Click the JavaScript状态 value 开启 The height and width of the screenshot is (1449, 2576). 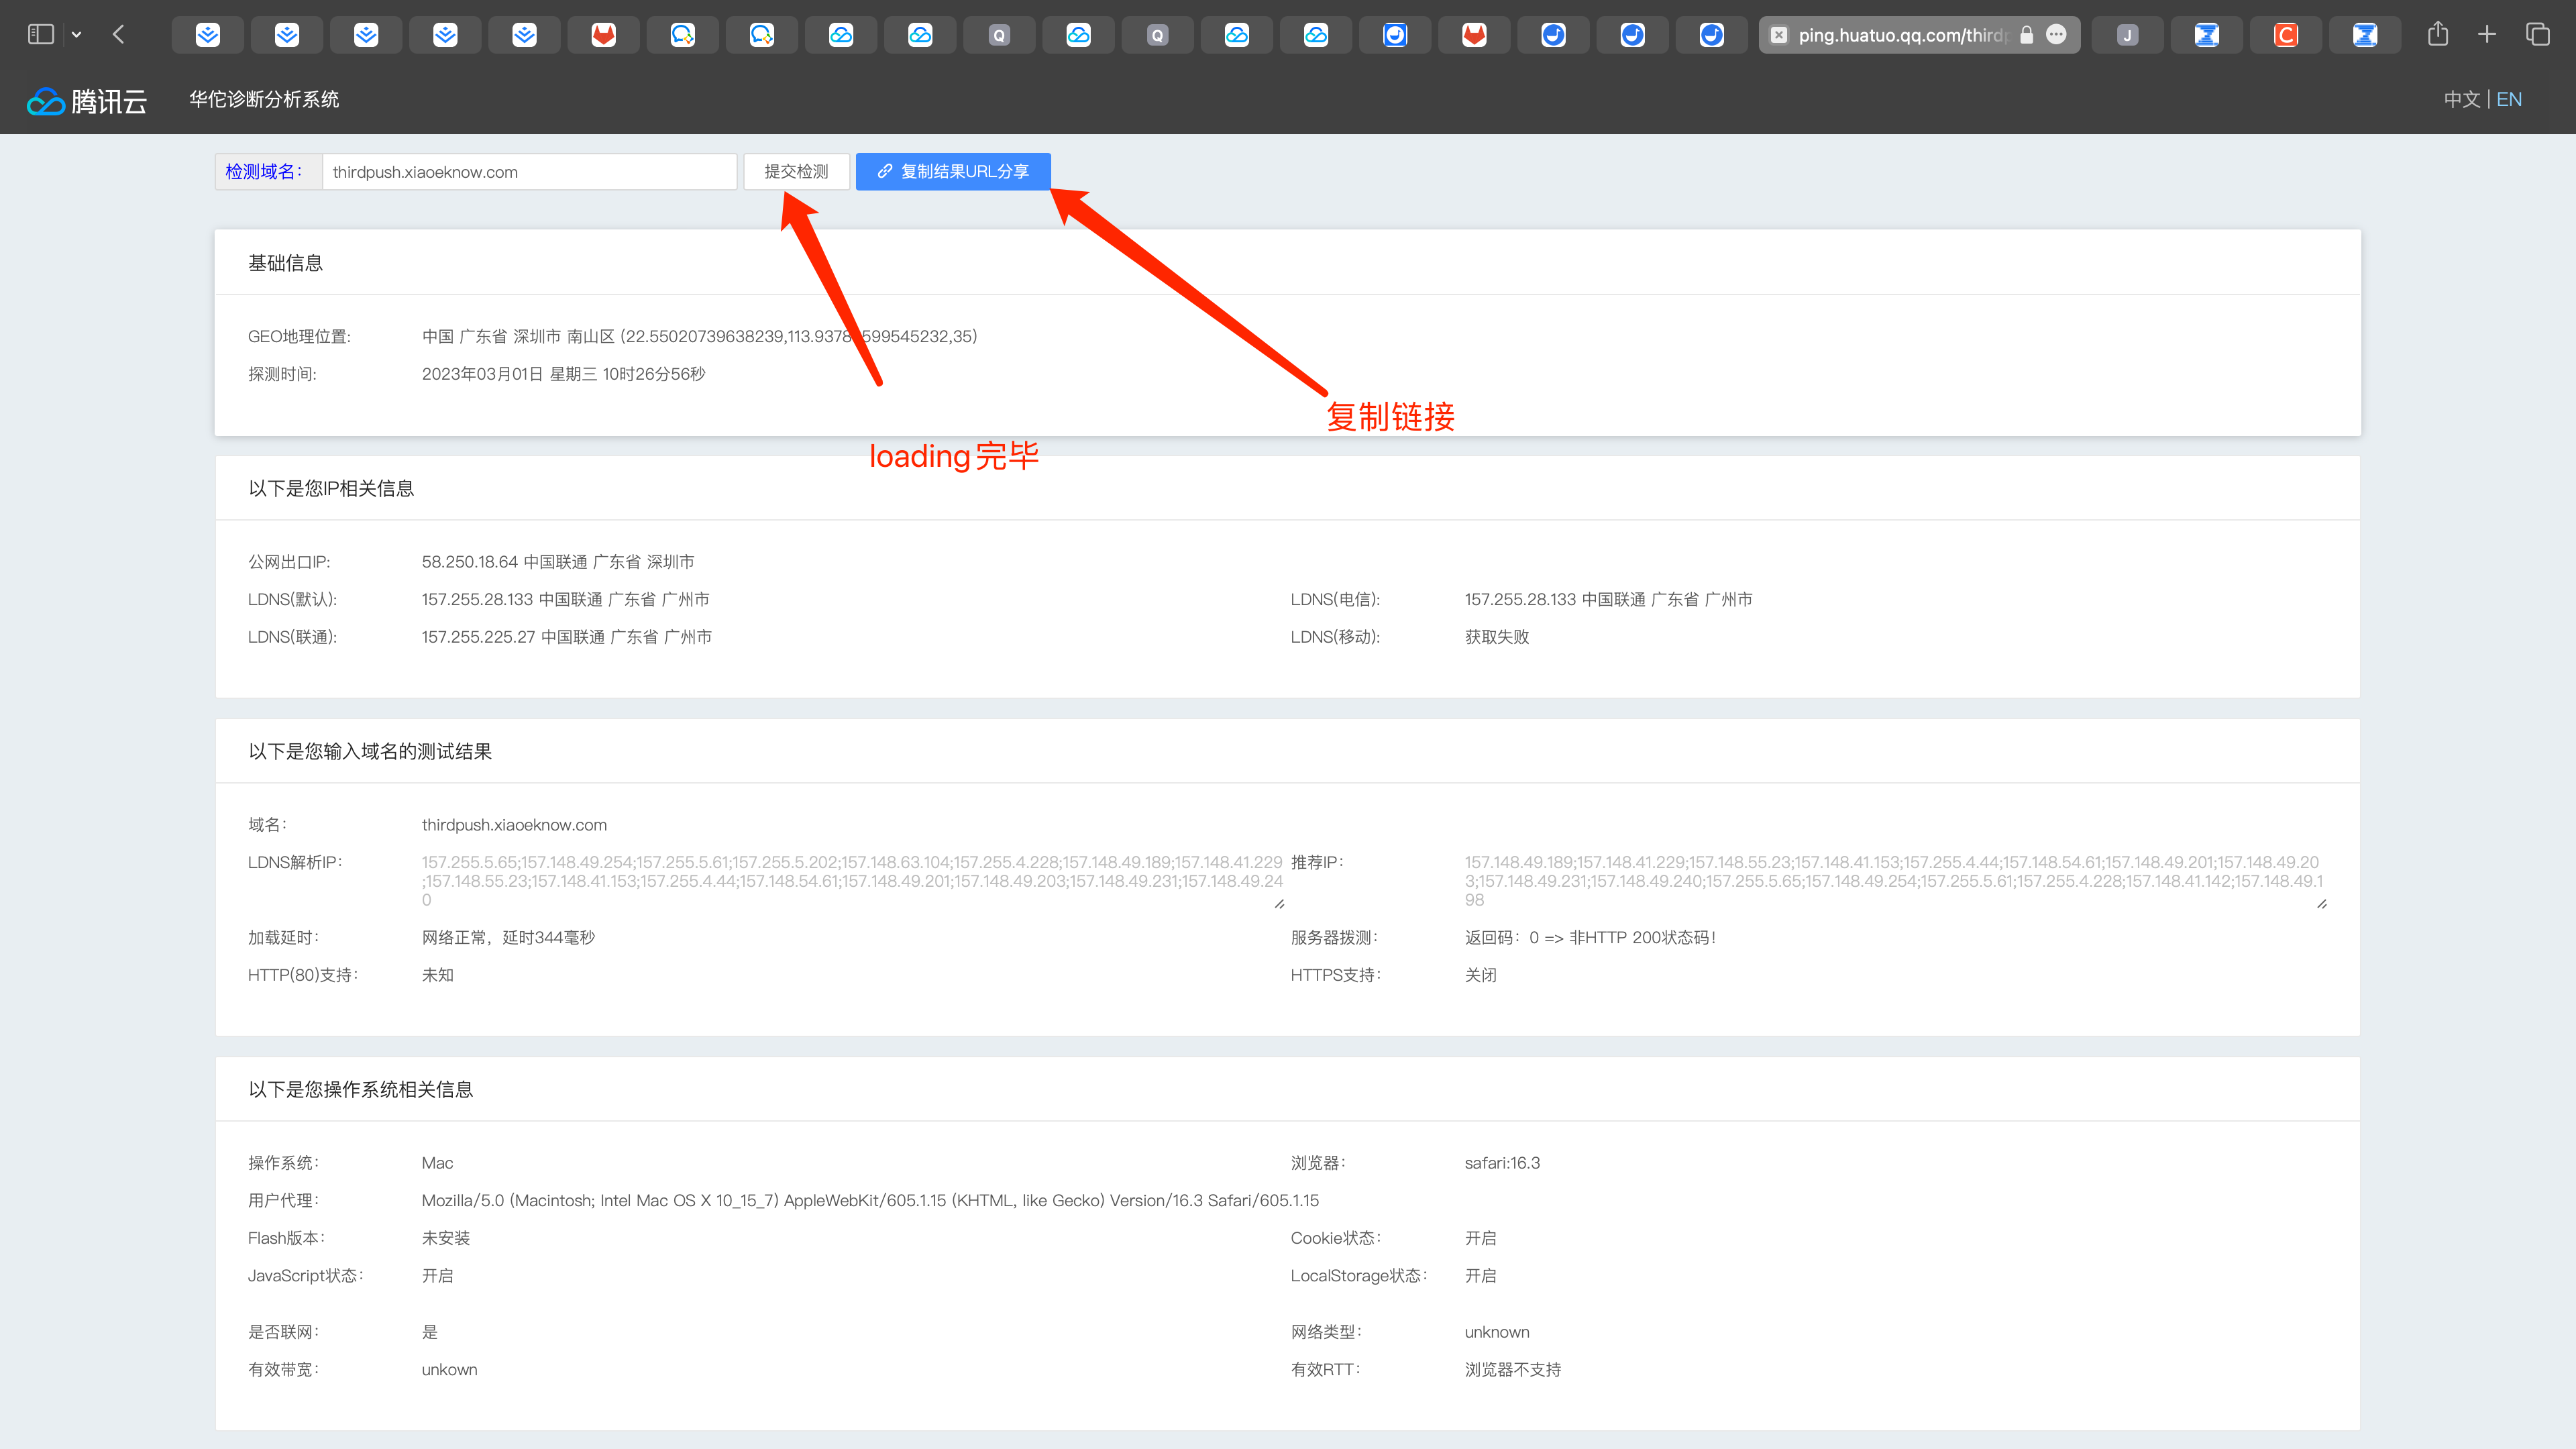pyautogui.click(x=437, y=1276)
